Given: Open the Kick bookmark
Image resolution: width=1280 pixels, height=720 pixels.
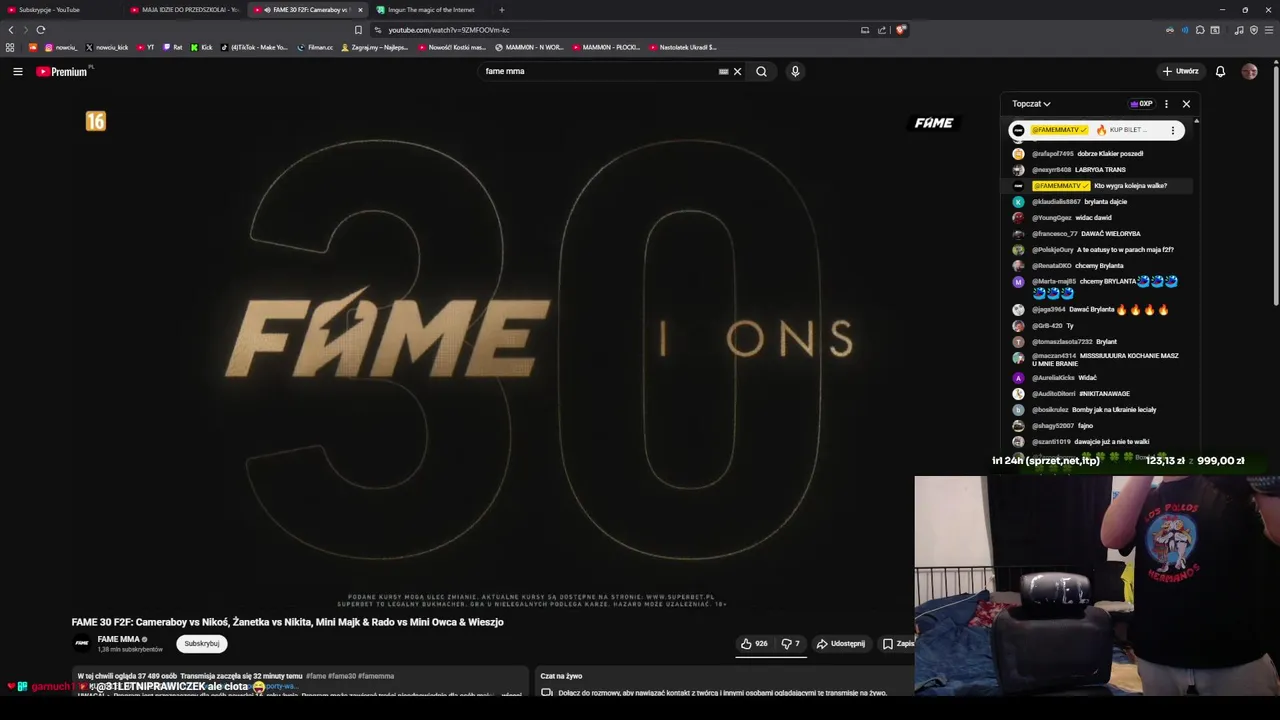Looking at the screenshot, I should click(201, 47).
